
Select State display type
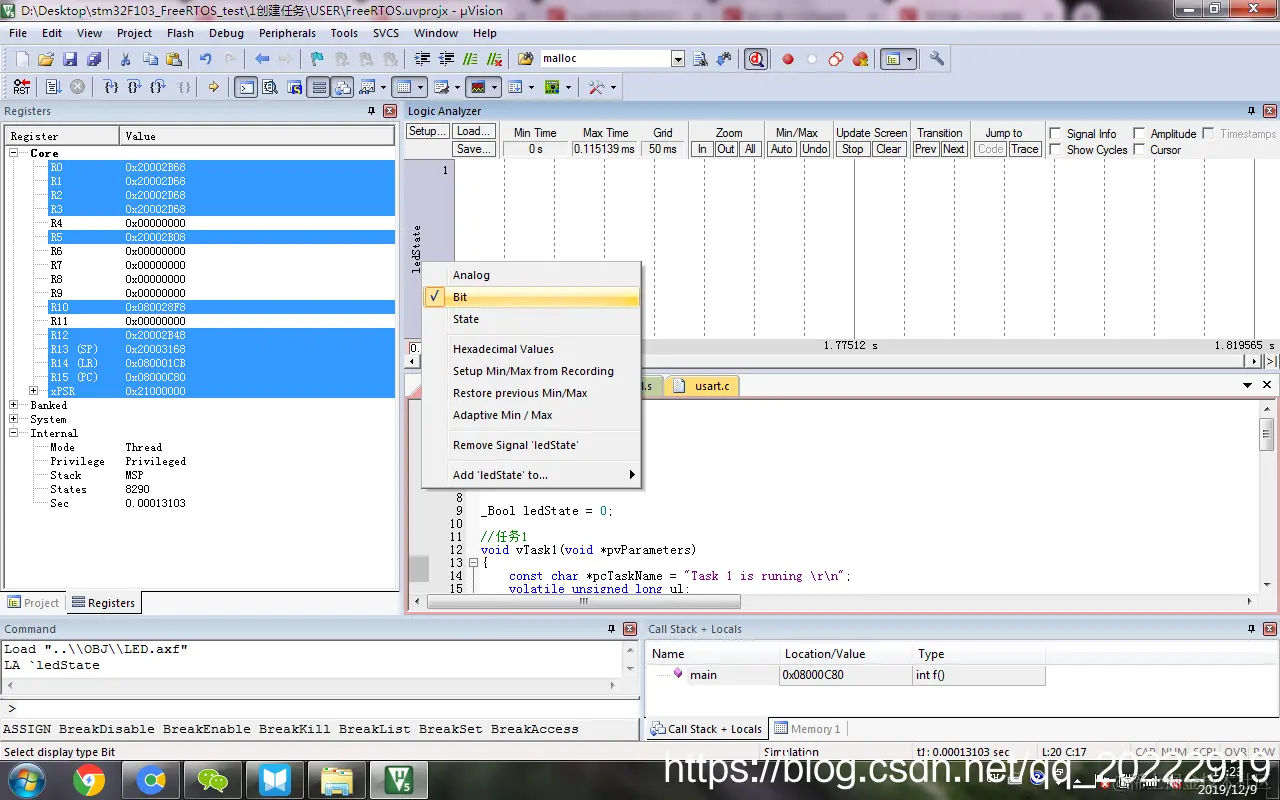531,319
